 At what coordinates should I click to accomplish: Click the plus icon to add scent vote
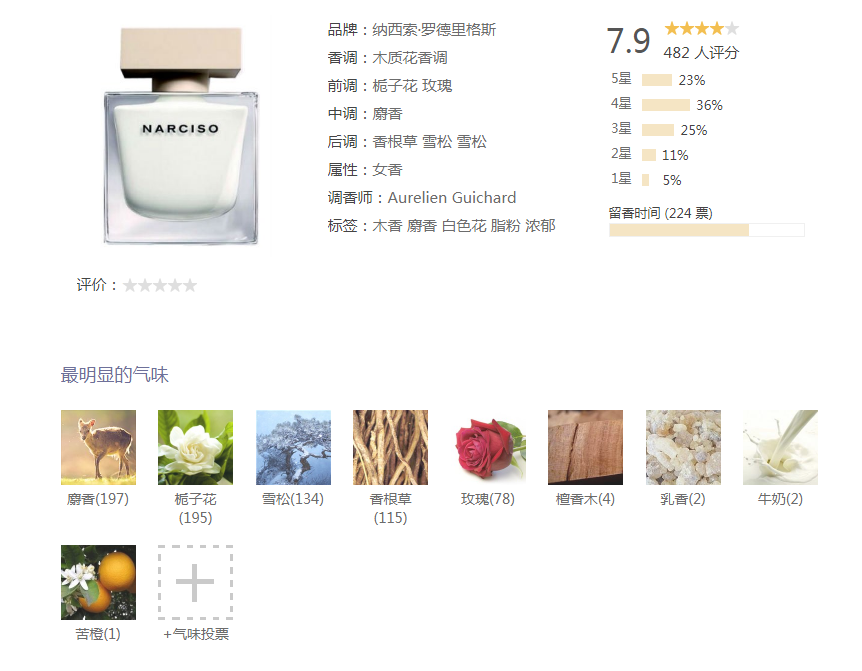pyautogui.click(x=195, y=583)
